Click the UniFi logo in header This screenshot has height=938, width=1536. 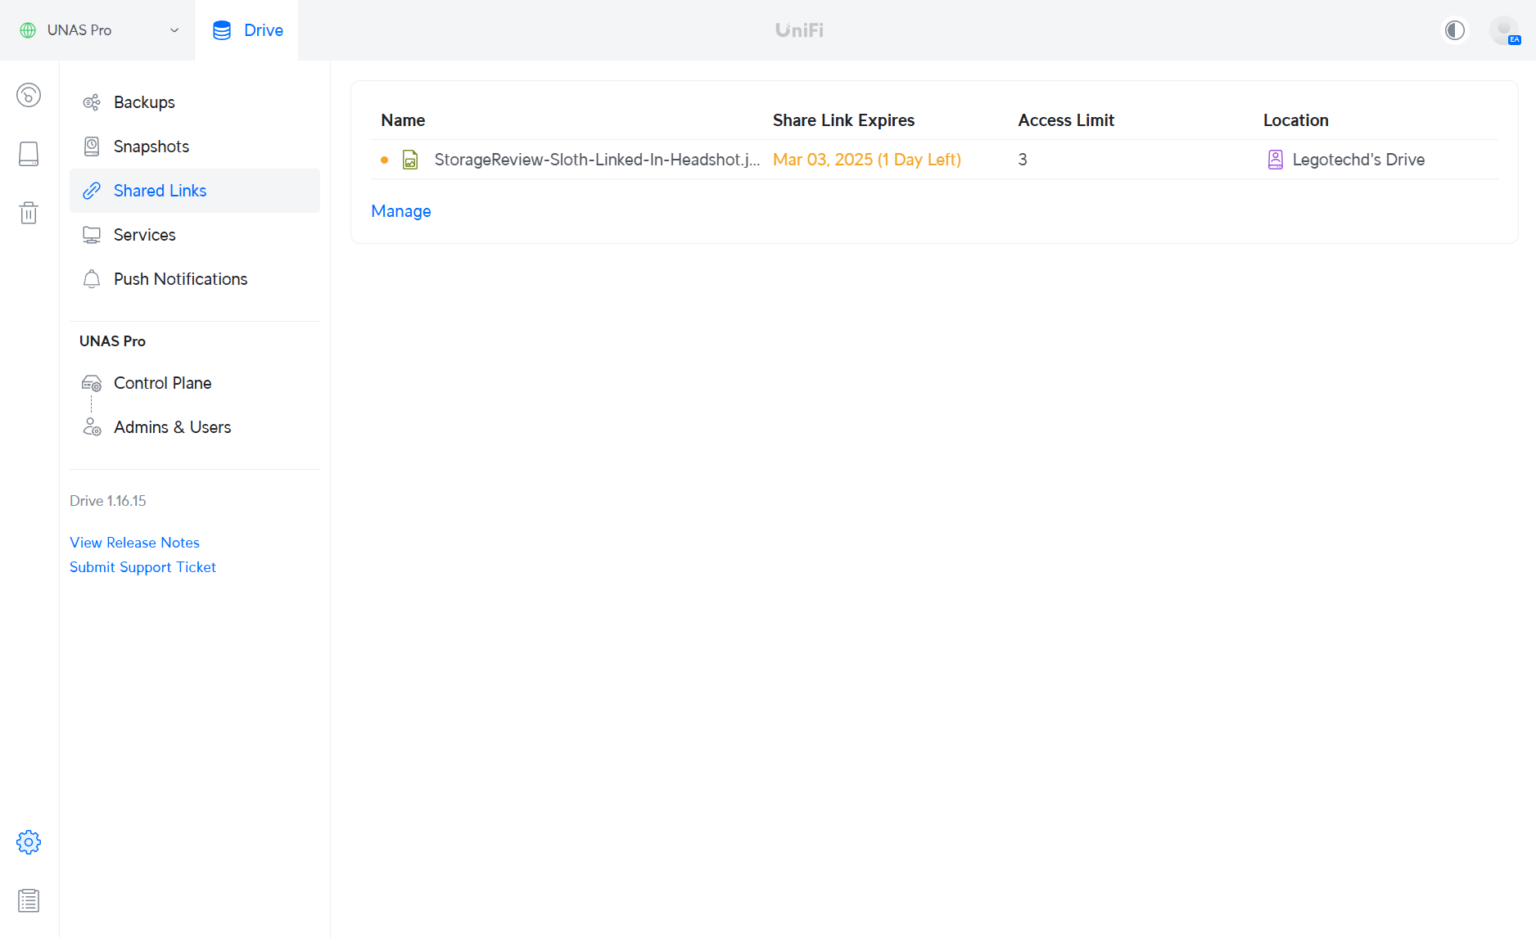pyautogui.click(x=799, y=30)
